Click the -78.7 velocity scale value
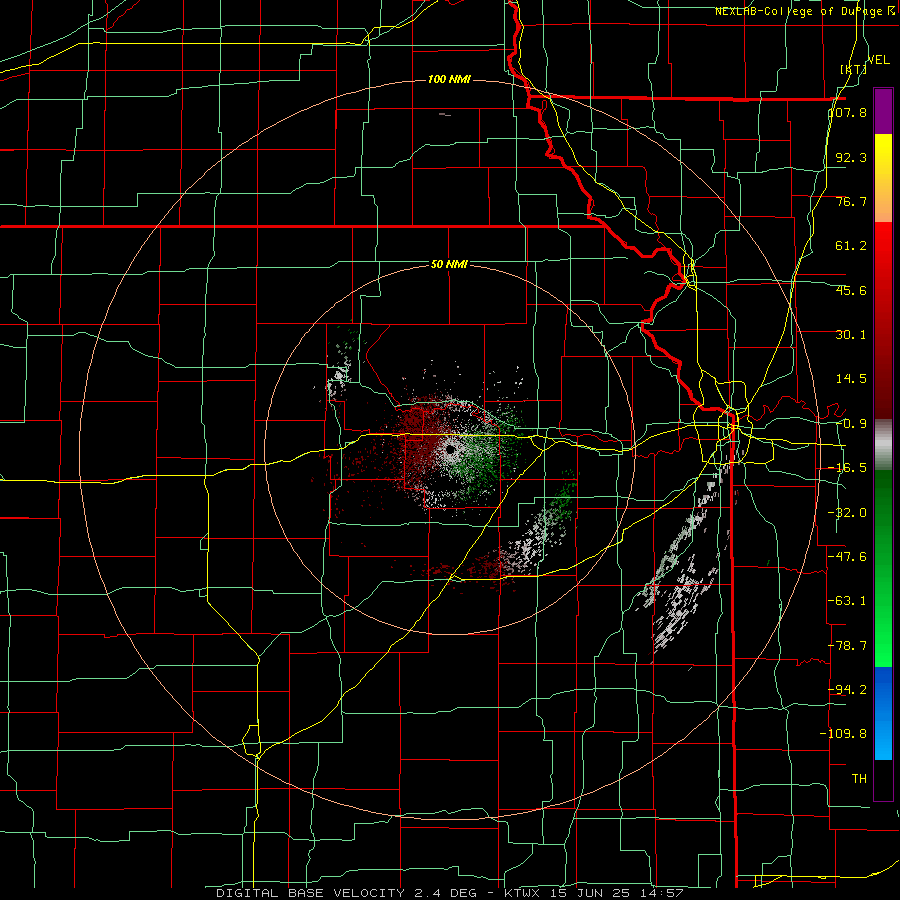Image resolution: width=900 pixels, height=900 pixels. pyautogui.click(x=847, y=646)
